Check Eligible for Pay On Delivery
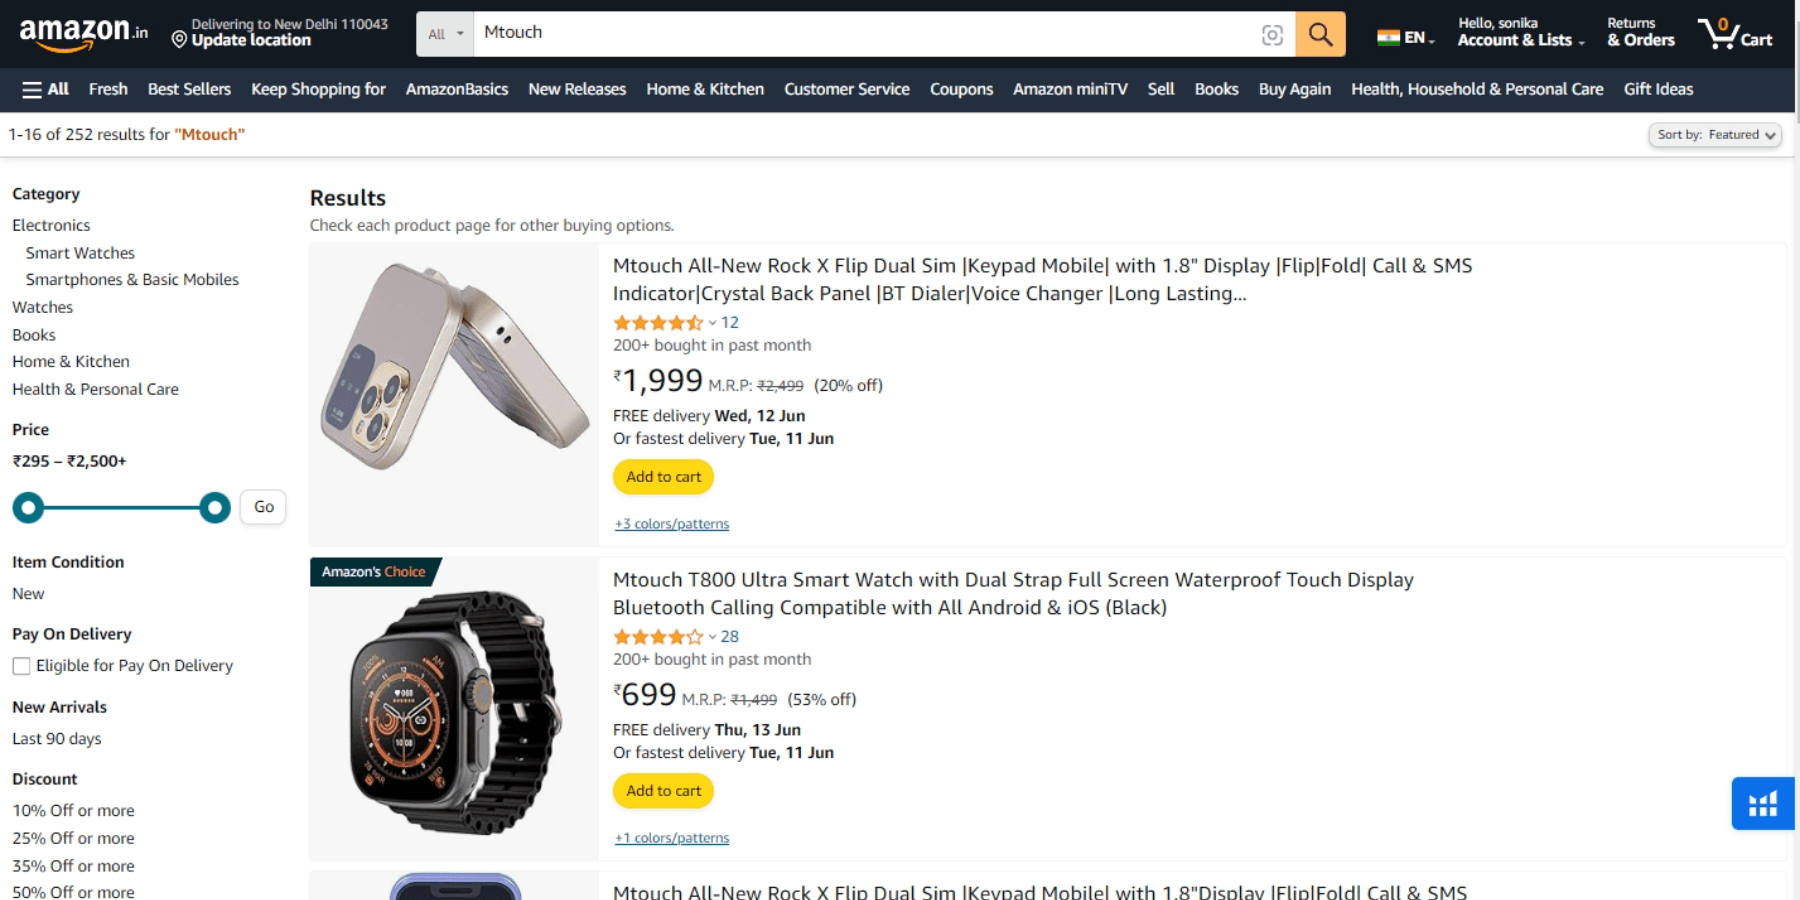This screenshot has height=900, width=1800. (x=21, y=666)
